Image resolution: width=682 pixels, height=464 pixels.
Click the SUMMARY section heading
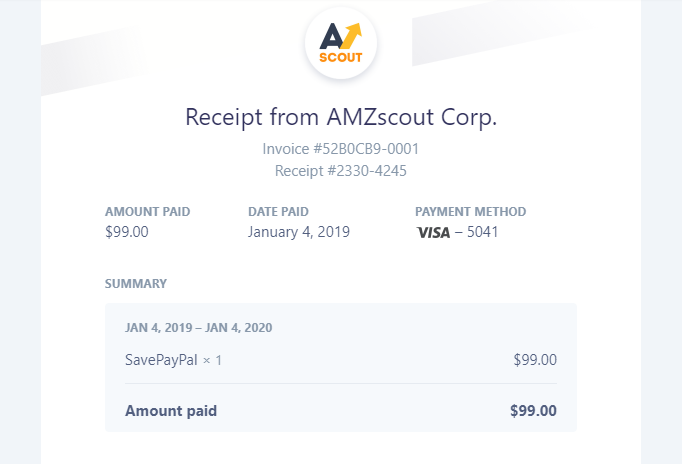135,284
